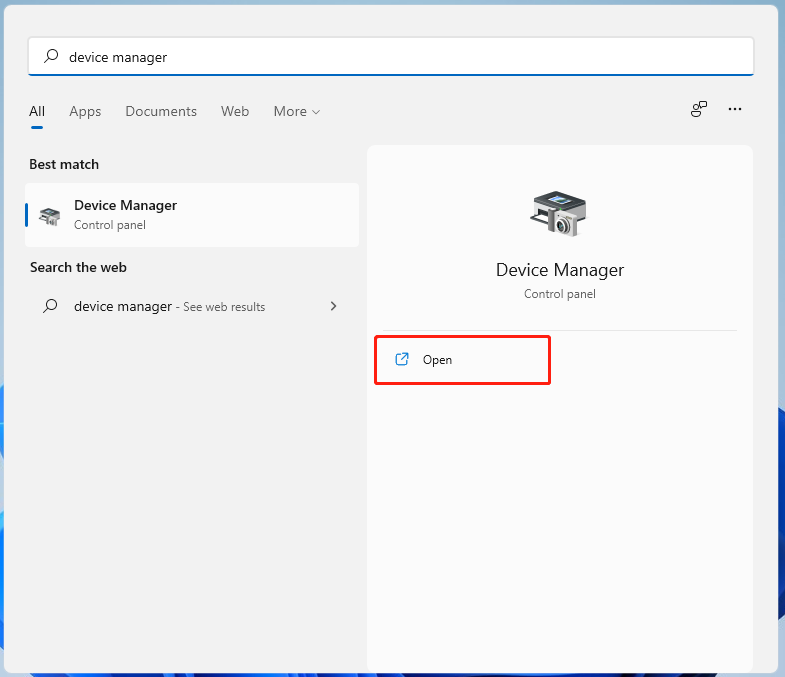Click the device manager search input field
The width and height of the screenshot is (785, 677).
pyautogui.click(x=391, y=57)
